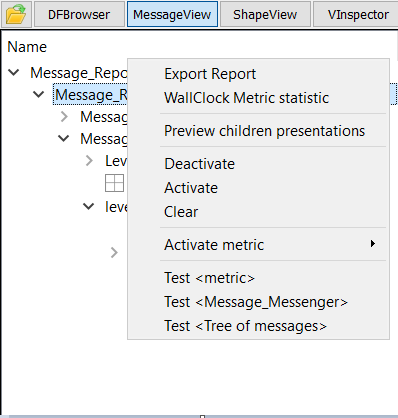Select WallClock Metric statistic menu entry
The height and width of the screenshot is (418, 398).
247,98
